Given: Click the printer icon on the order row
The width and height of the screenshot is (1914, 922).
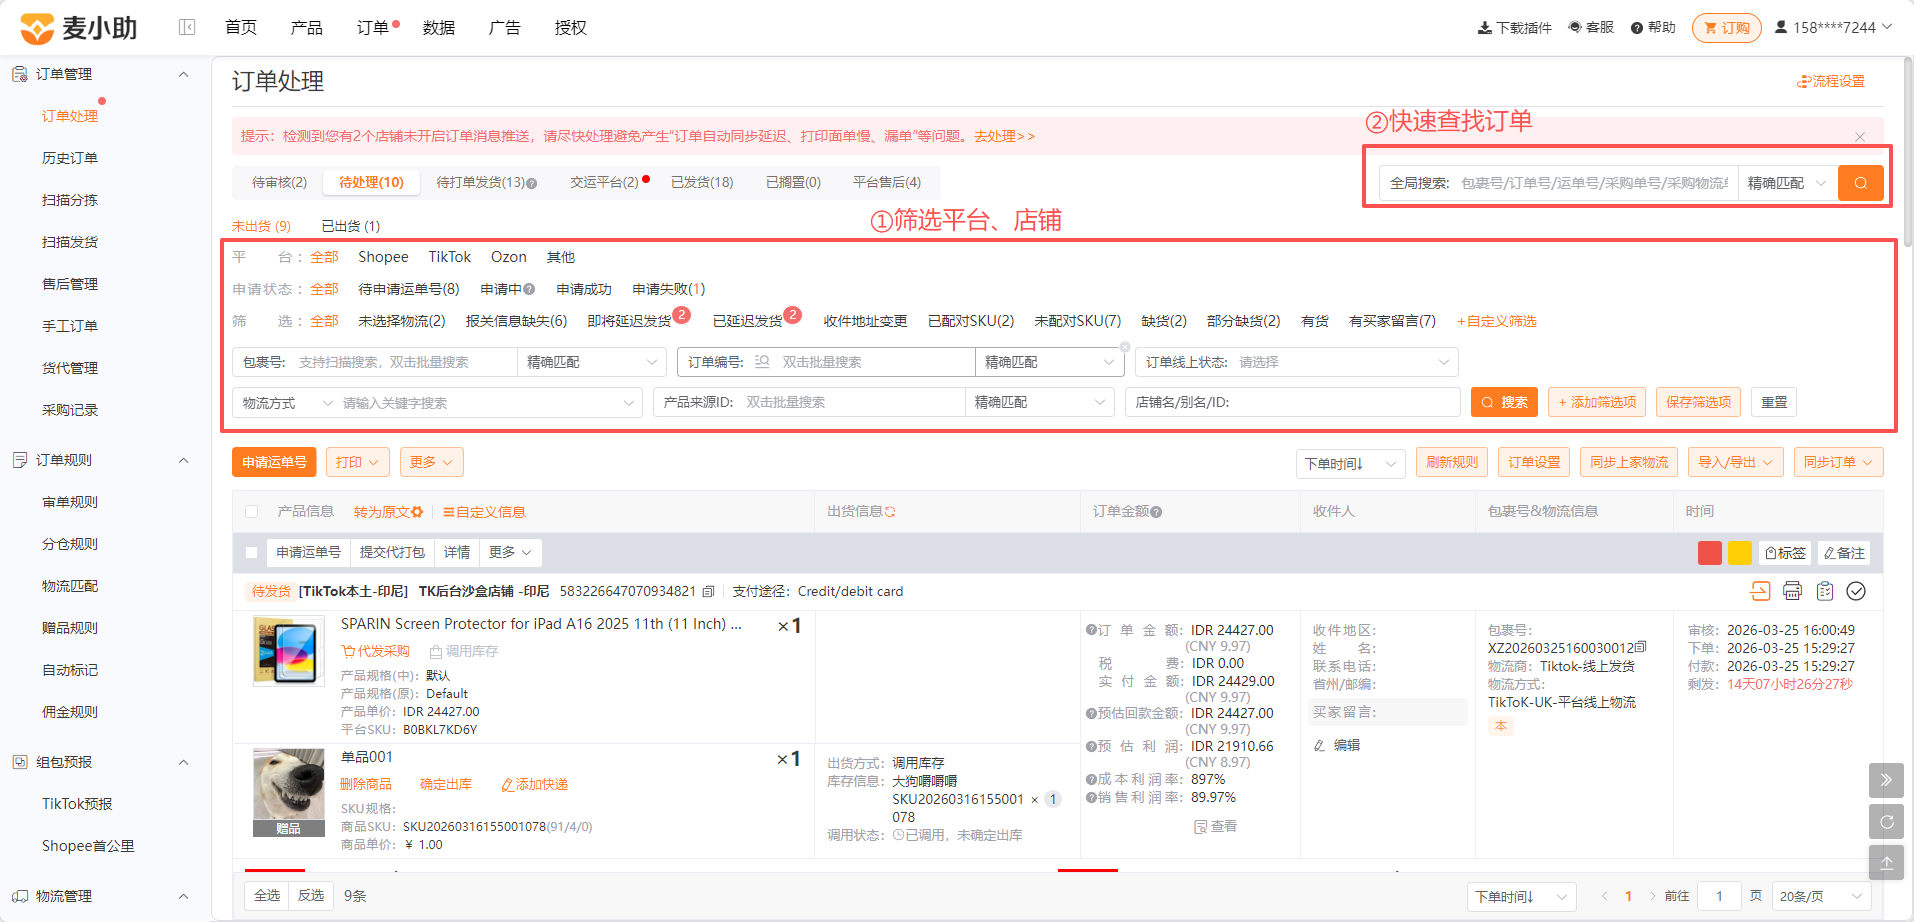Looking at the screenshot, I should (x=1792, y=591).
